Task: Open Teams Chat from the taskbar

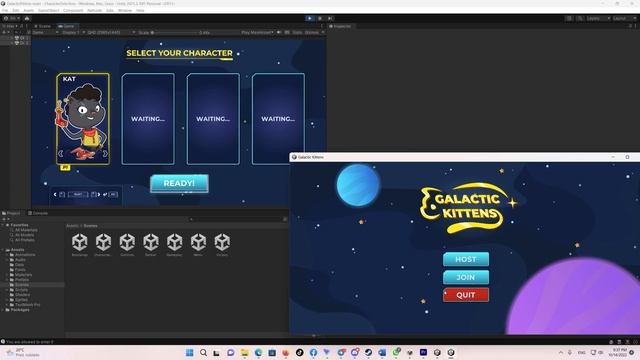Action: [231, 353]
